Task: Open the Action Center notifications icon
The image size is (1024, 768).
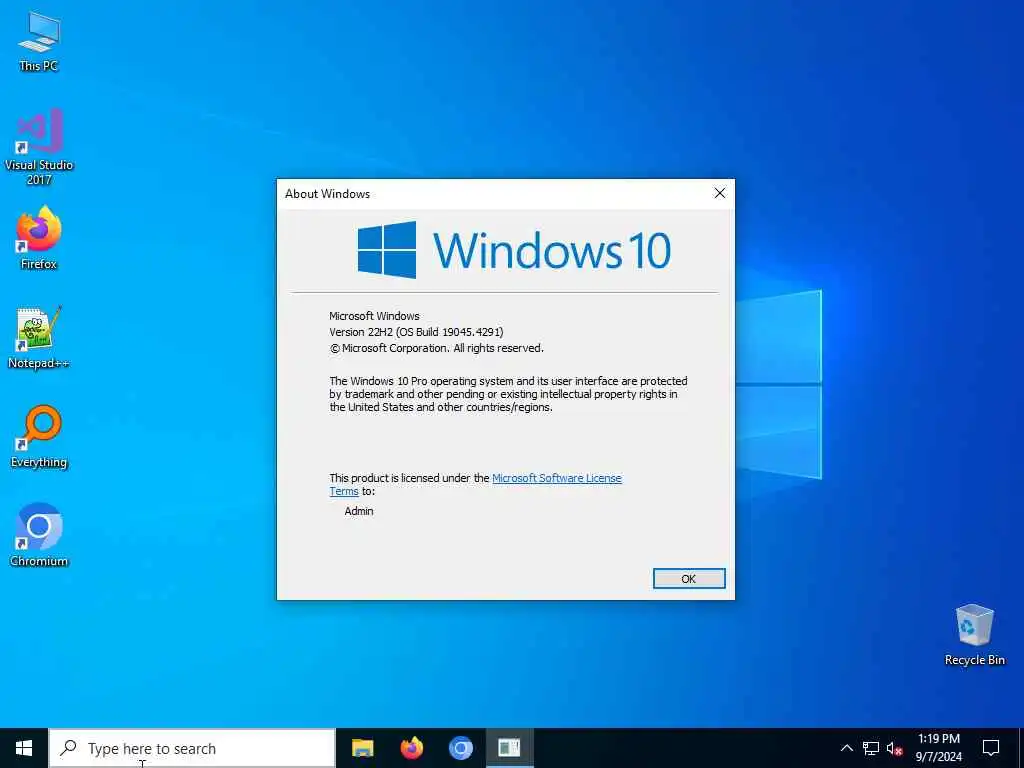Action: pyautogui.click(x=991, y=748)
